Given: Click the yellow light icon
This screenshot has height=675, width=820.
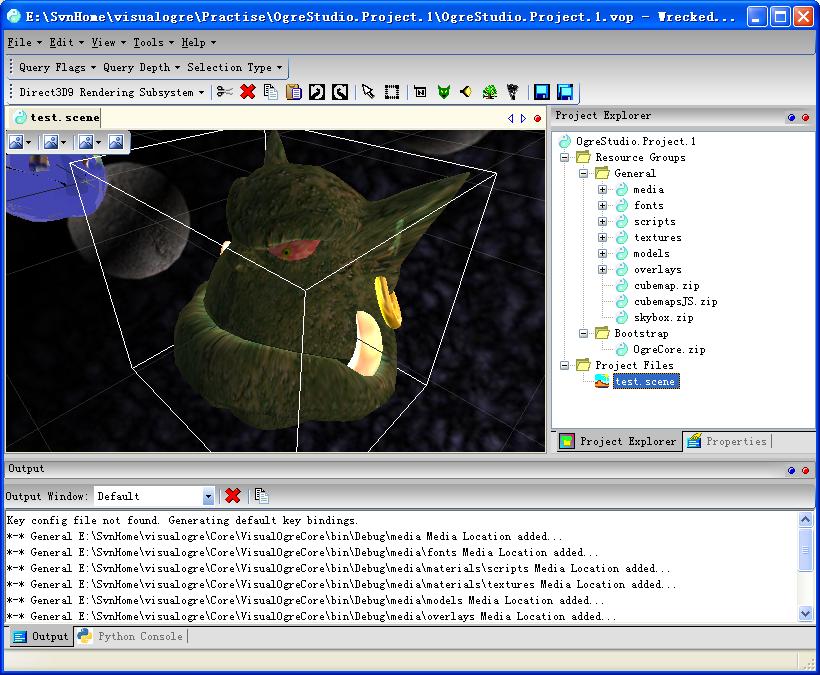Looking at the screenshot, I should click(466, 92).
